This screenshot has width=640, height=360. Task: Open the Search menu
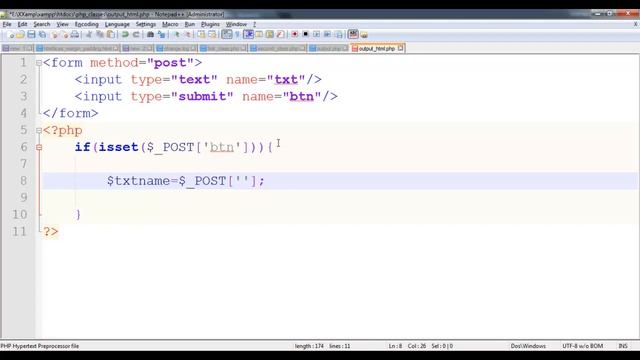pyautogui.click(x=42, y=24)
